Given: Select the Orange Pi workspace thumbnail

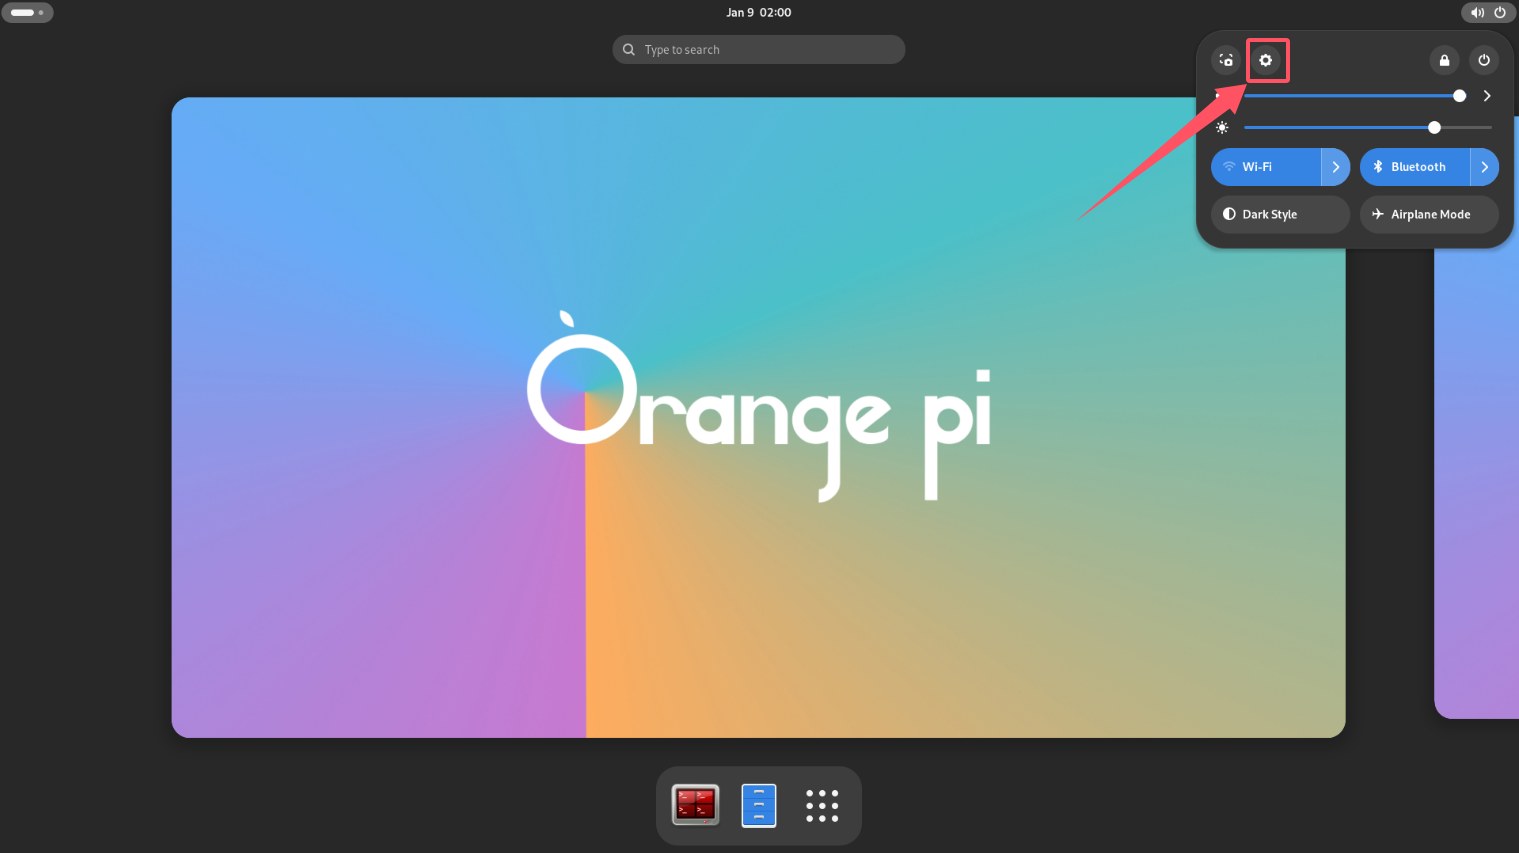Looking at the screenshot, I should 758,417.
